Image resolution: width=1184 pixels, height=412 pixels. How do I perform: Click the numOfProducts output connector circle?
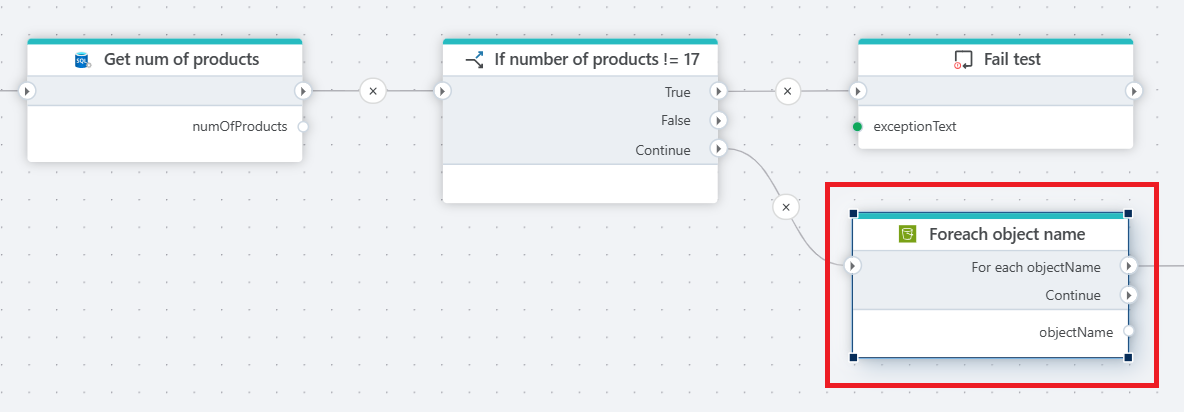click(303, 126)
